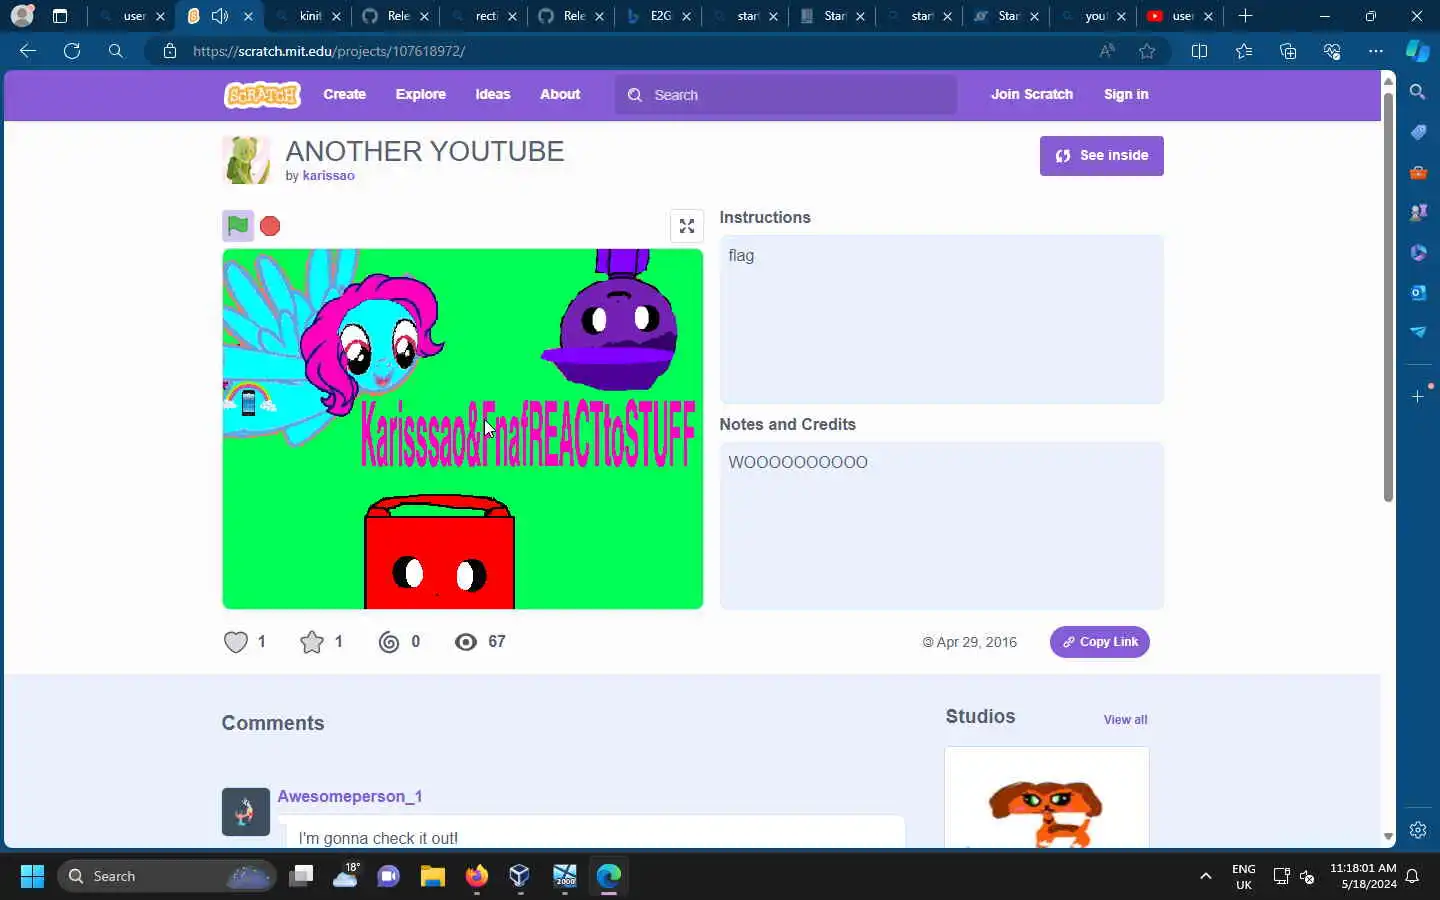Open the sidebar shopping tag icon
The image size is (1440, 900).
pyautogui.click(x=1418, y=132)
